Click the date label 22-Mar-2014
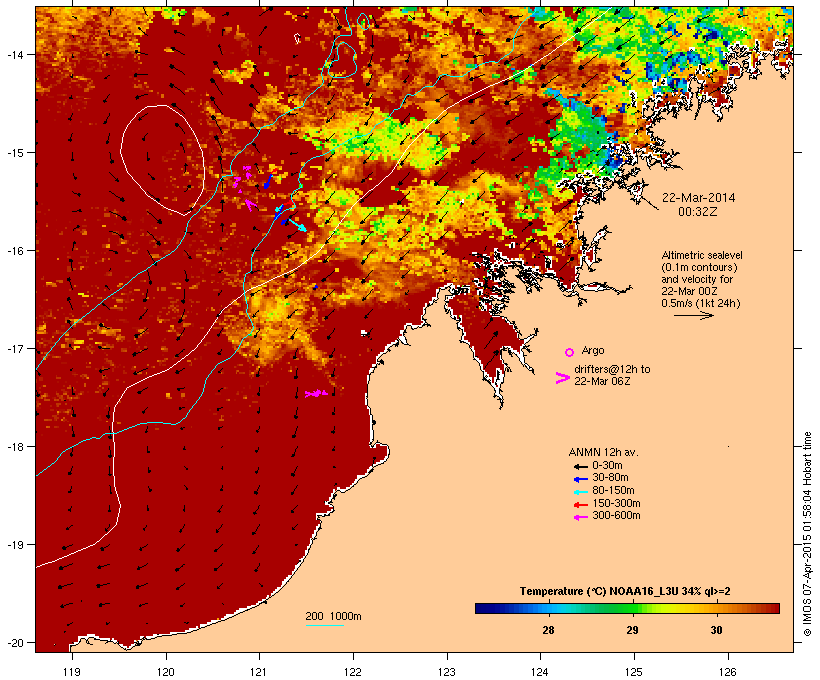The height and width of the screenshot is (680, 820). (699, 198)
